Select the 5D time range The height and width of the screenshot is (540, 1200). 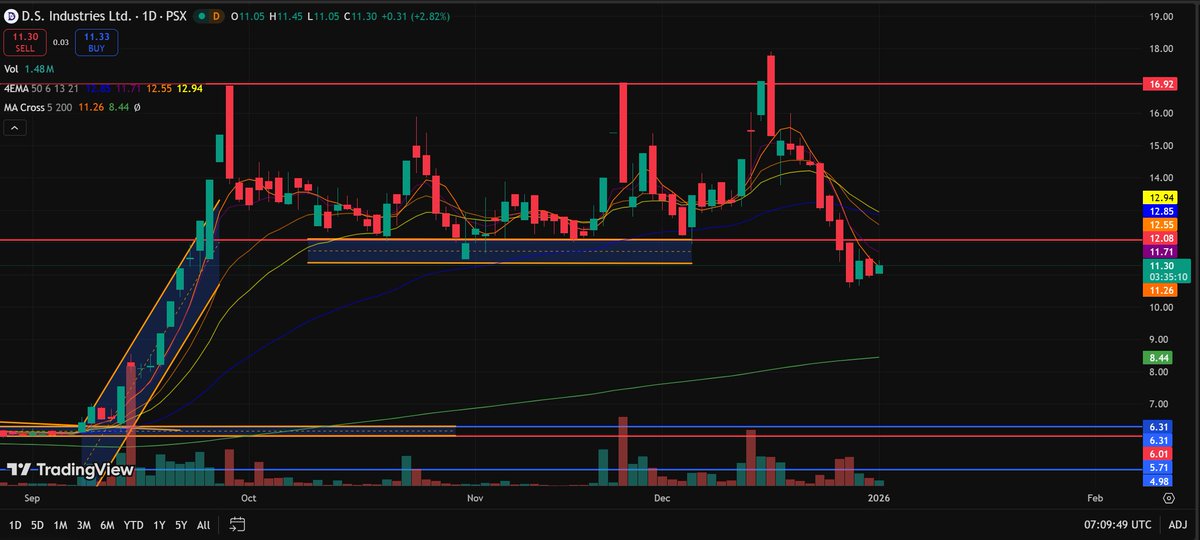point(37,524)
